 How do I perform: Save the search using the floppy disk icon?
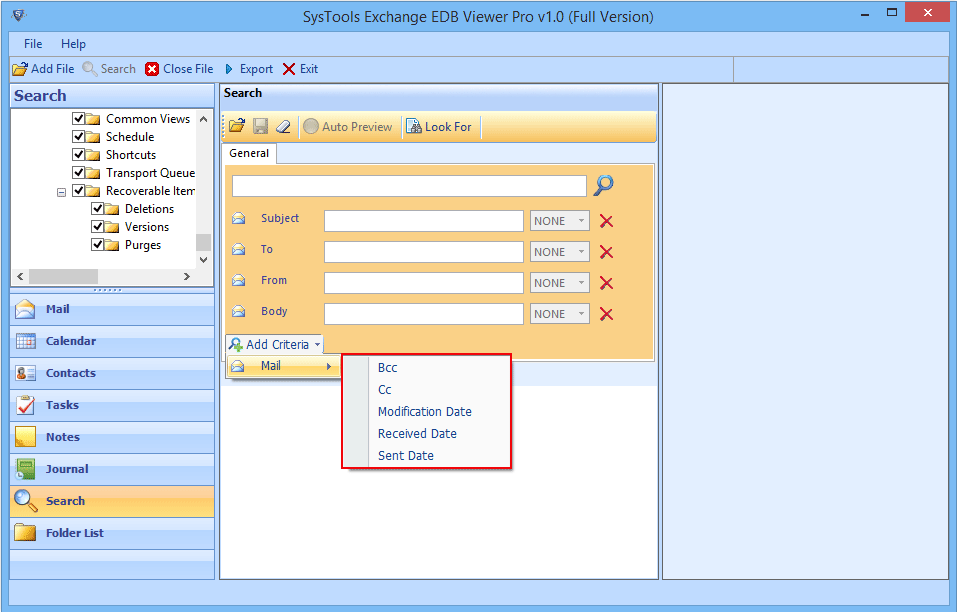click(260, 126)
